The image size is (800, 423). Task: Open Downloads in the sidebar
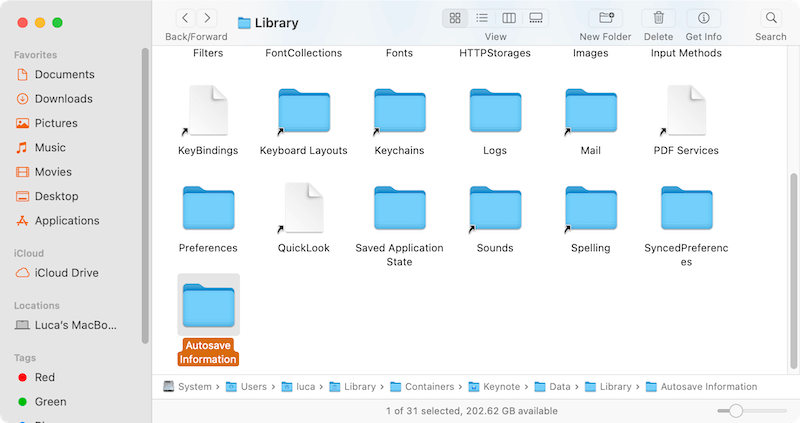pos(63,99)
